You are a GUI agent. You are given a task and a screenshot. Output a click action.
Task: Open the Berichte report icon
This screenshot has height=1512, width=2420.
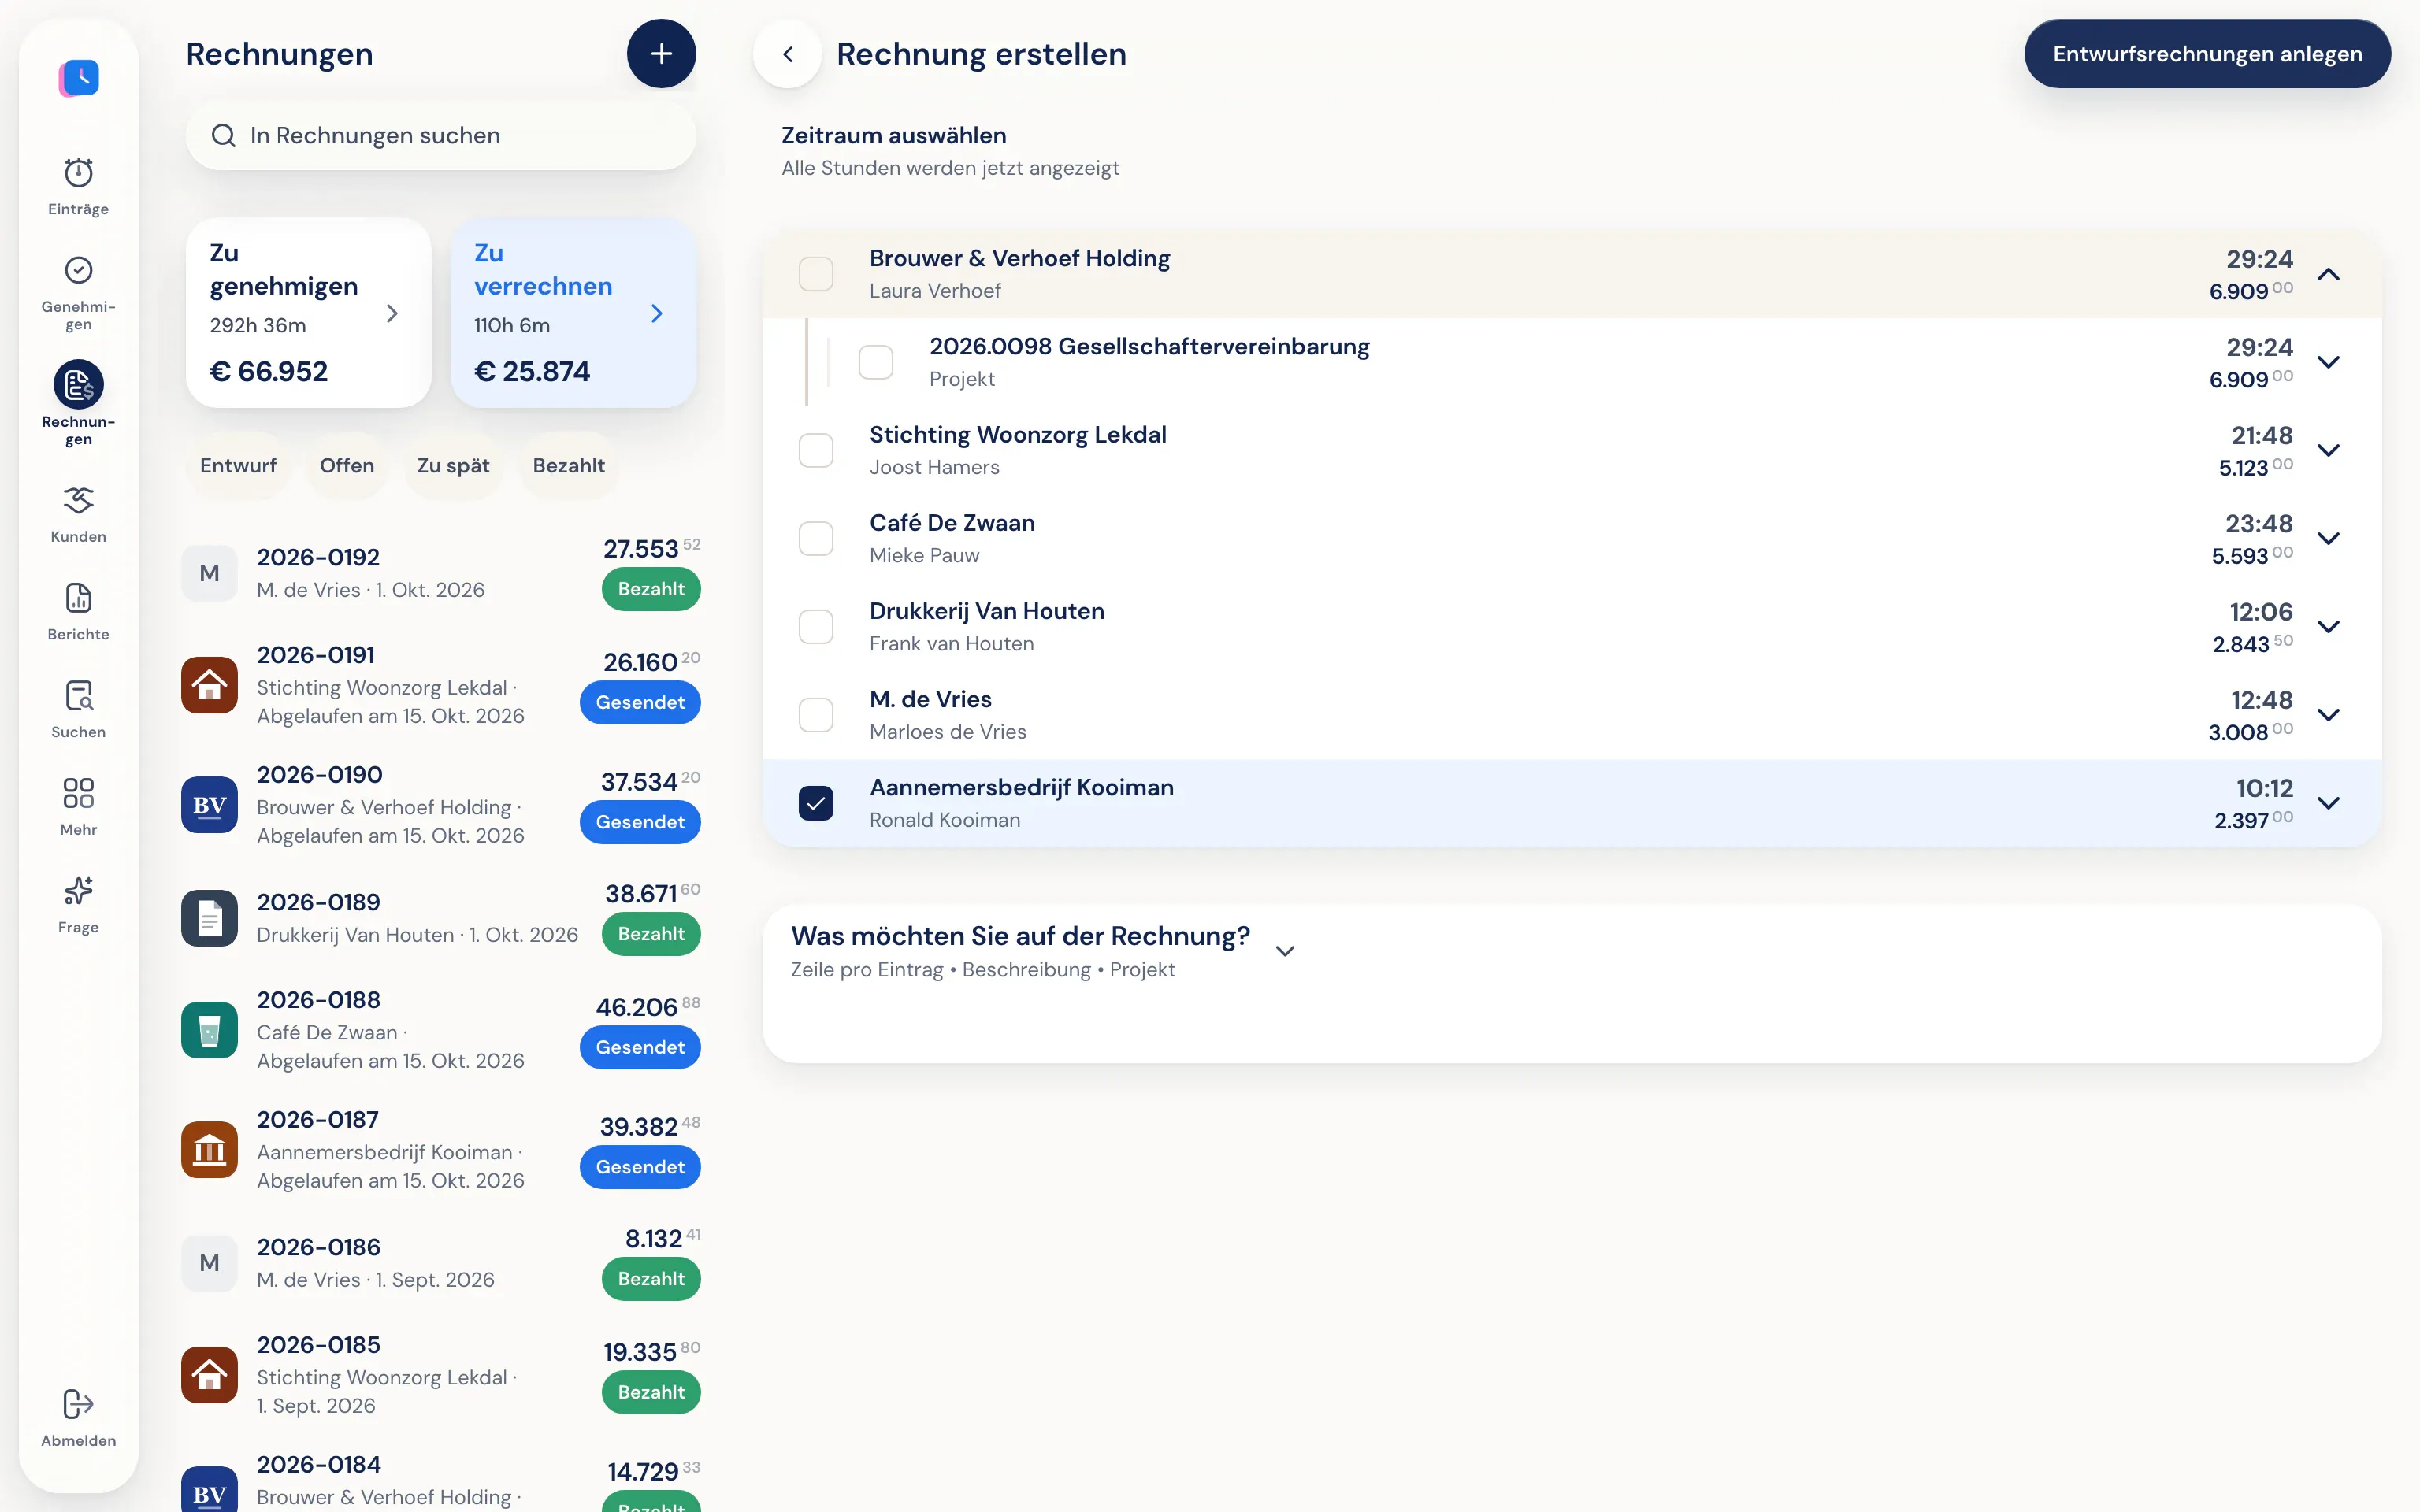click(x=78, y=598)
